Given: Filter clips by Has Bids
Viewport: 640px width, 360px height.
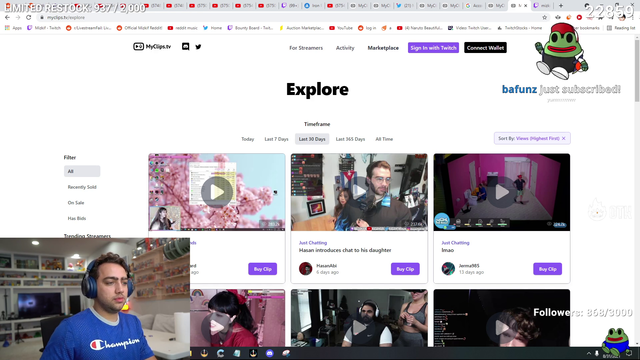Looking at the screenshot, I should coord(77,218).
